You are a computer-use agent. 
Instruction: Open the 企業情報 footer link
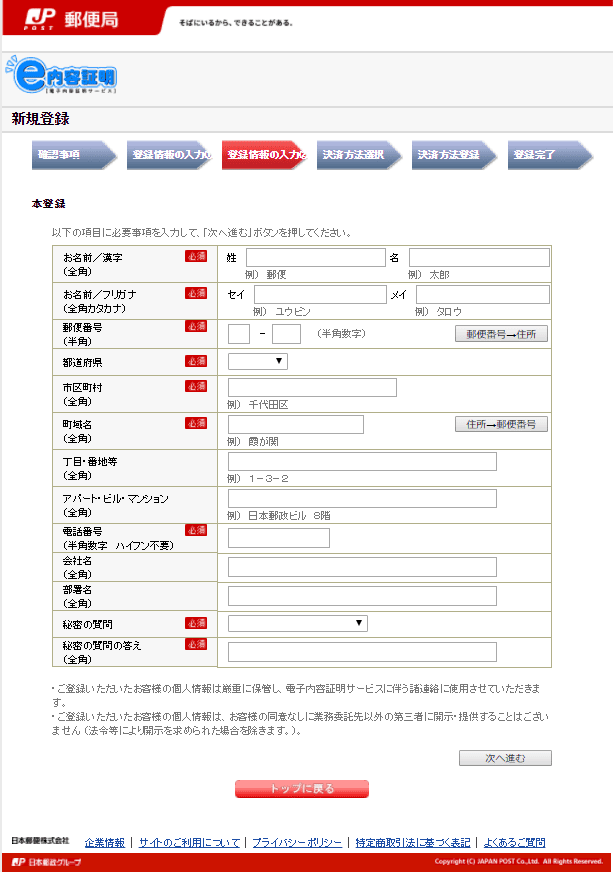105,842
